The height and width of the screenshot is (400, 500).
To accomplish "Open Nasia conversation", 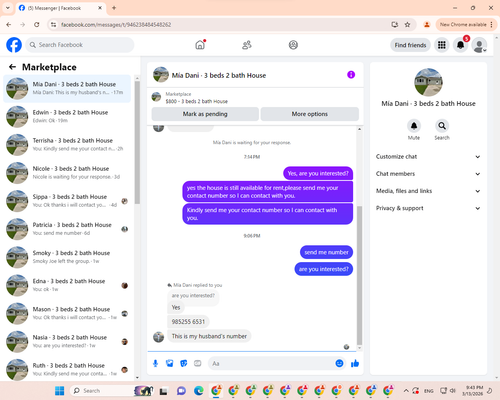I will pyautogui.click(x=67, y=341).
